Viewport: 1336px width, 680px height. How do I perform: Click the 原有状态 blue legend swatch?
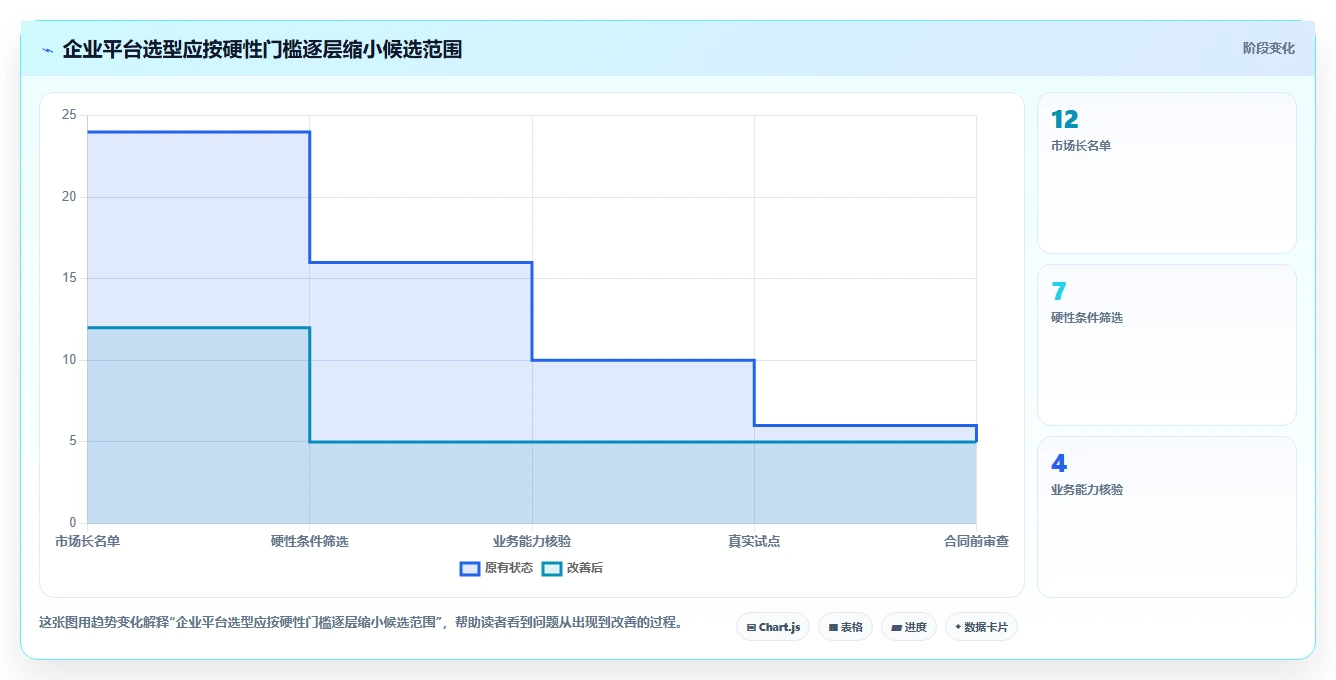pyautogui.click(x=469, y=568)
